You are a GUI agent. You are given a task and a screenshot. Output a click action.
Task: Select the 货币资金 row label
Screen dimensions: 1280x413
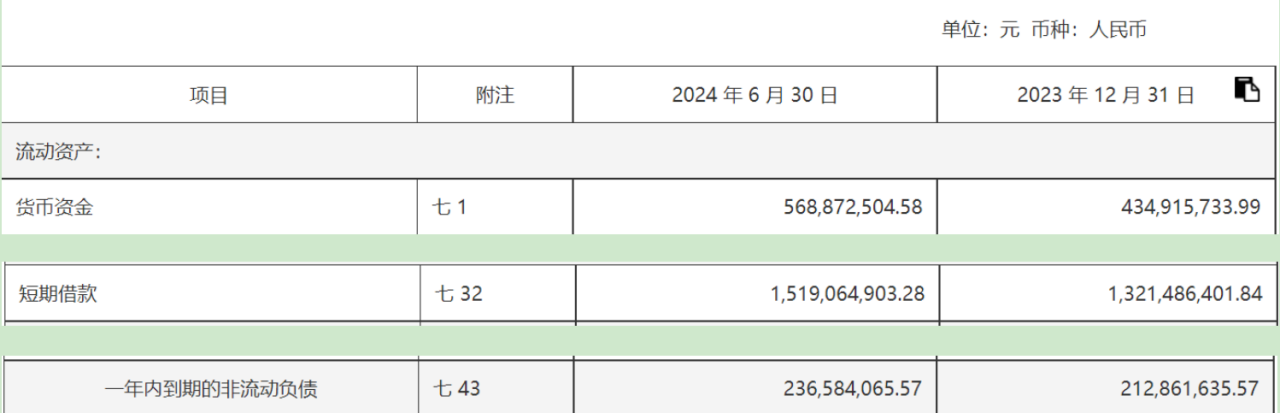coord(54,208)
